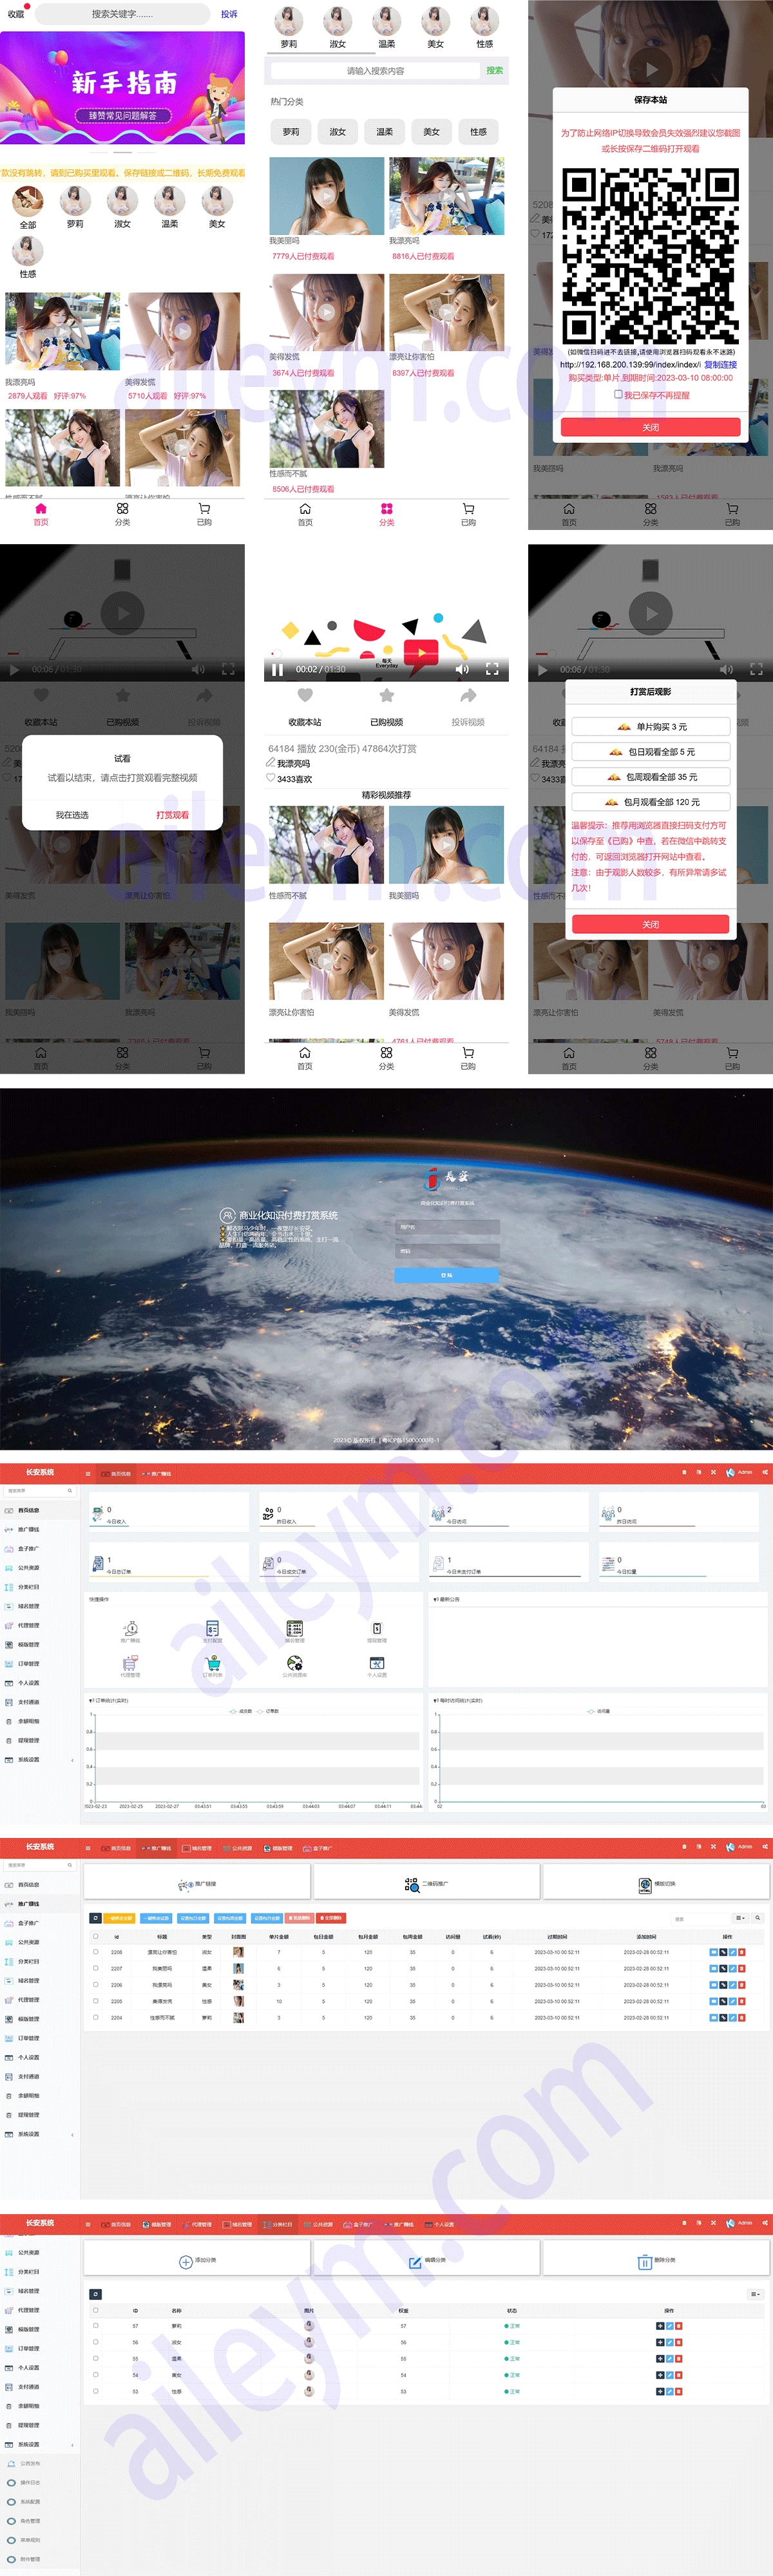Collapse 系统设置 in the category page sidebar
773x2576 pixels.
click(39, 2444)
